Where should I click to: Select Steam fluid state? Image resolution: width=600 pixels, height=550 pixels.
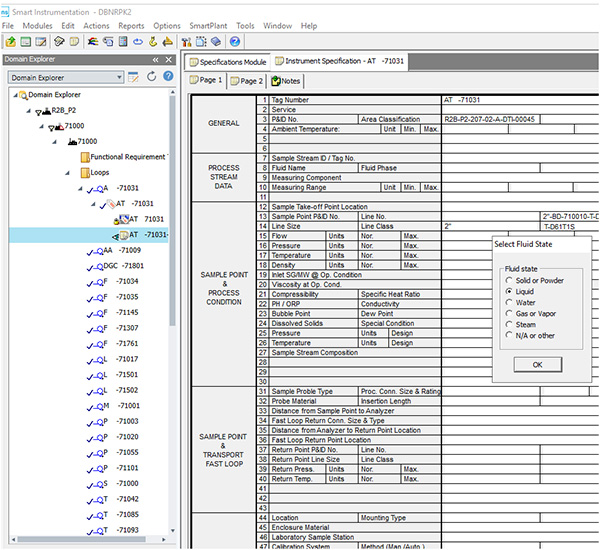click(509, 325)
